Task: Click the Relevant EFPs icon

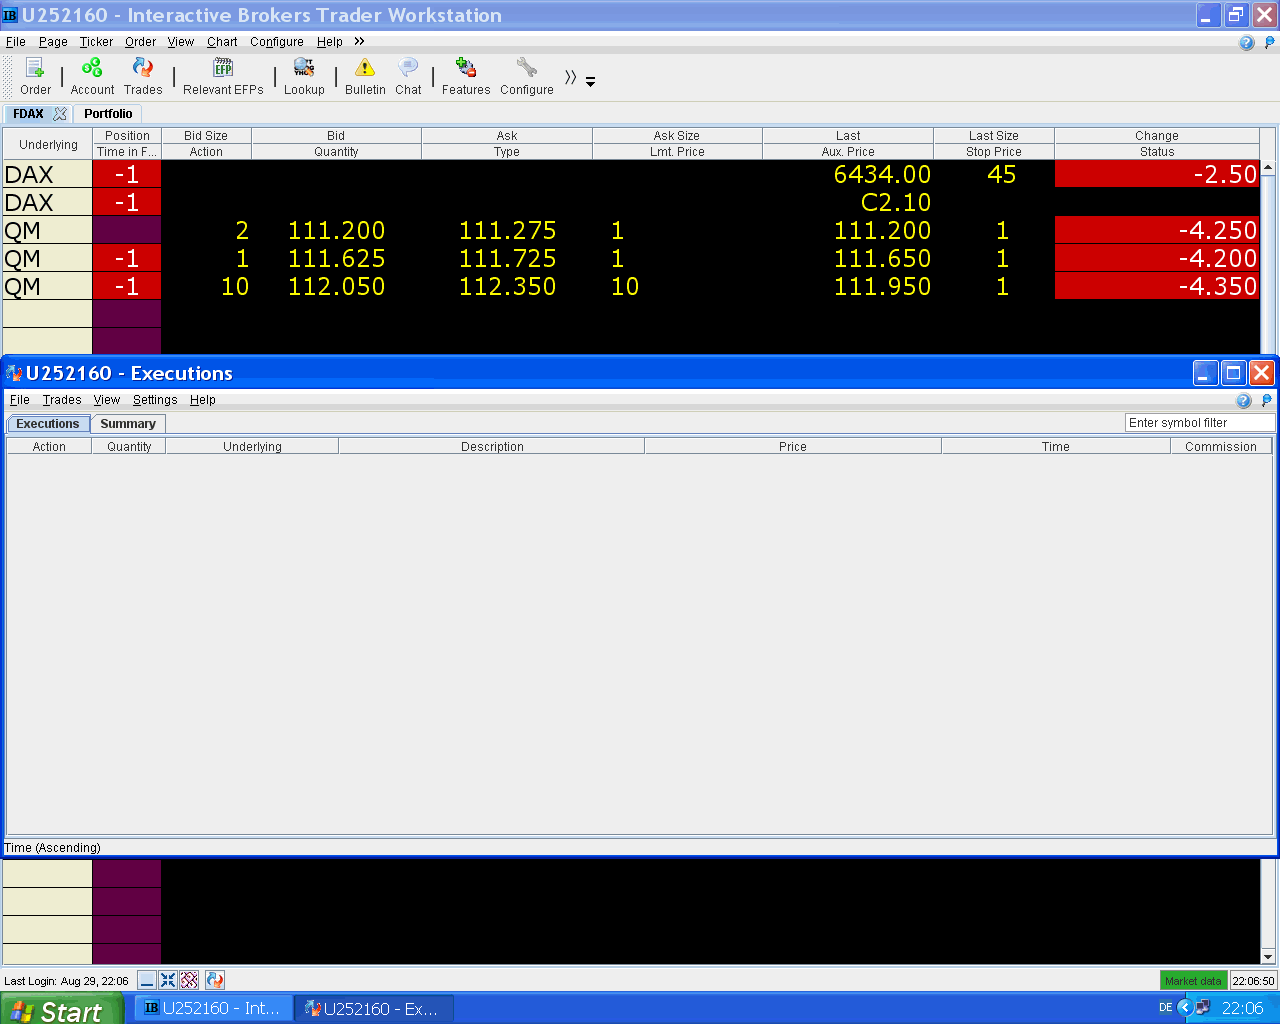Action: [223, 68]
